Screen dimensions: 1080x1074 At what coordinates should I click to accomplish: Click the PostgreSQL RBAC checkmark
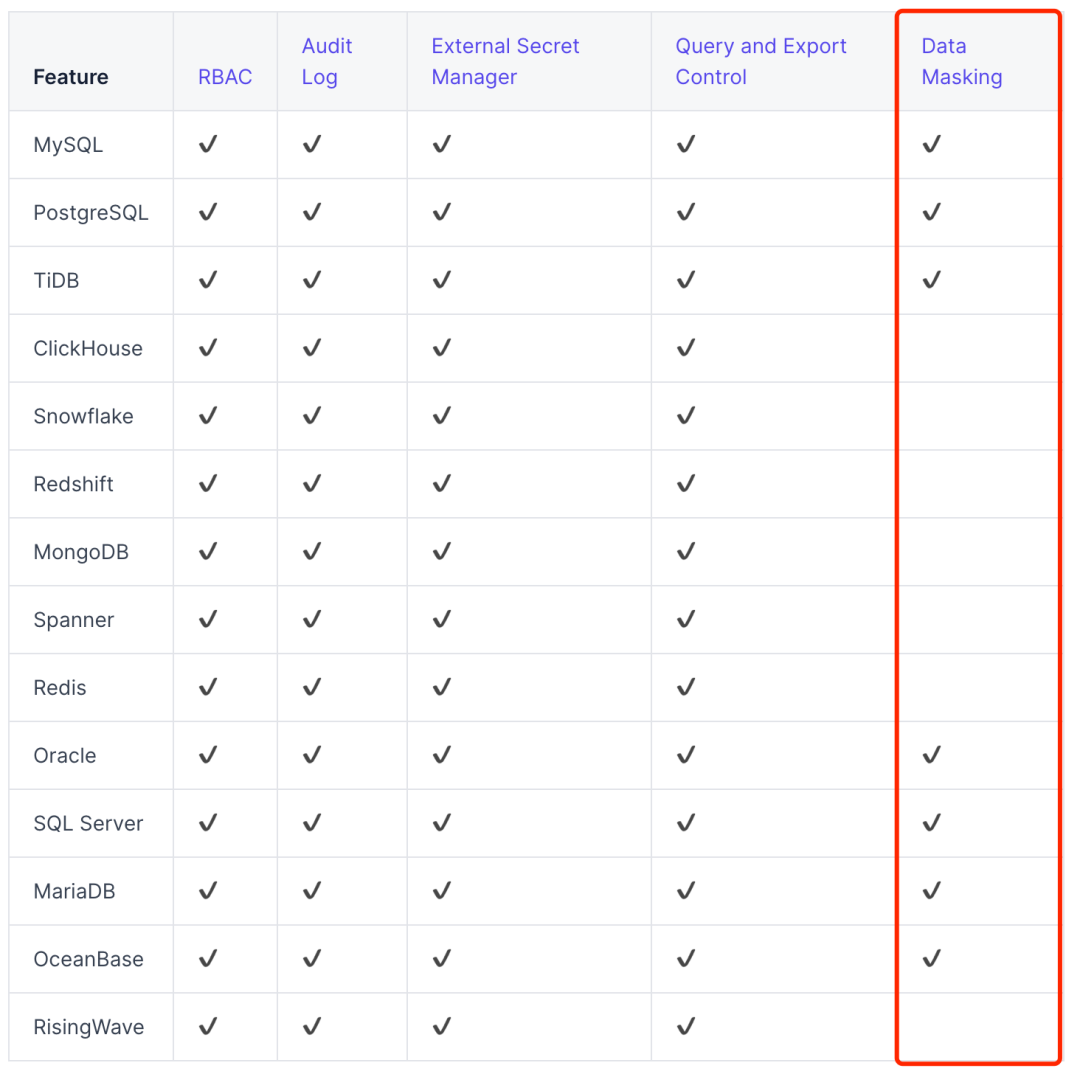tap(208, 212)
